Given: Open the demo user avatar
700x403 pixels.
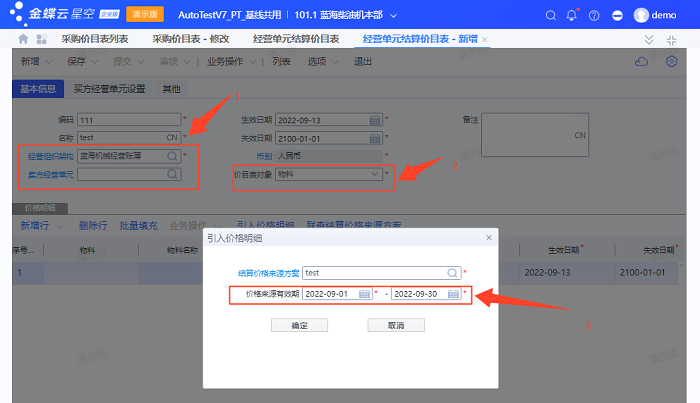Looking at the screenshot, I should (641, 15).
